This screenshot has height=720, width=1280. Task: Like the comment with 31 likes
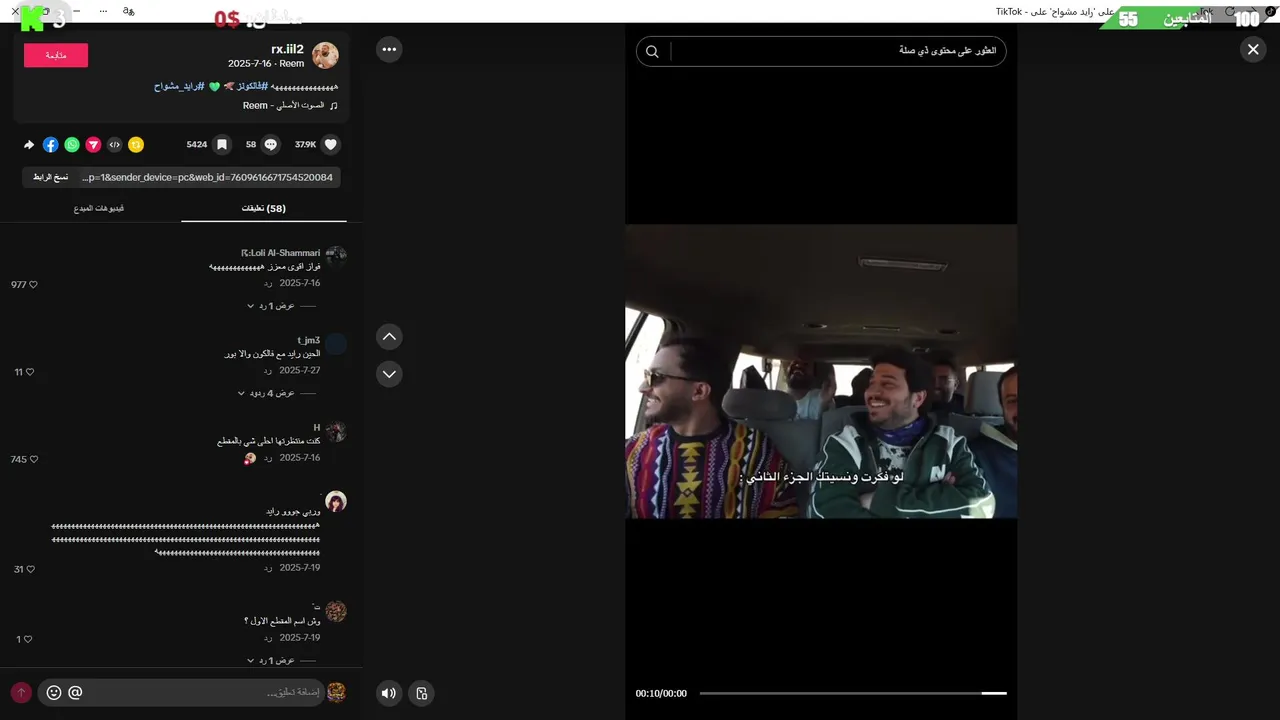(x=30, y=569)
